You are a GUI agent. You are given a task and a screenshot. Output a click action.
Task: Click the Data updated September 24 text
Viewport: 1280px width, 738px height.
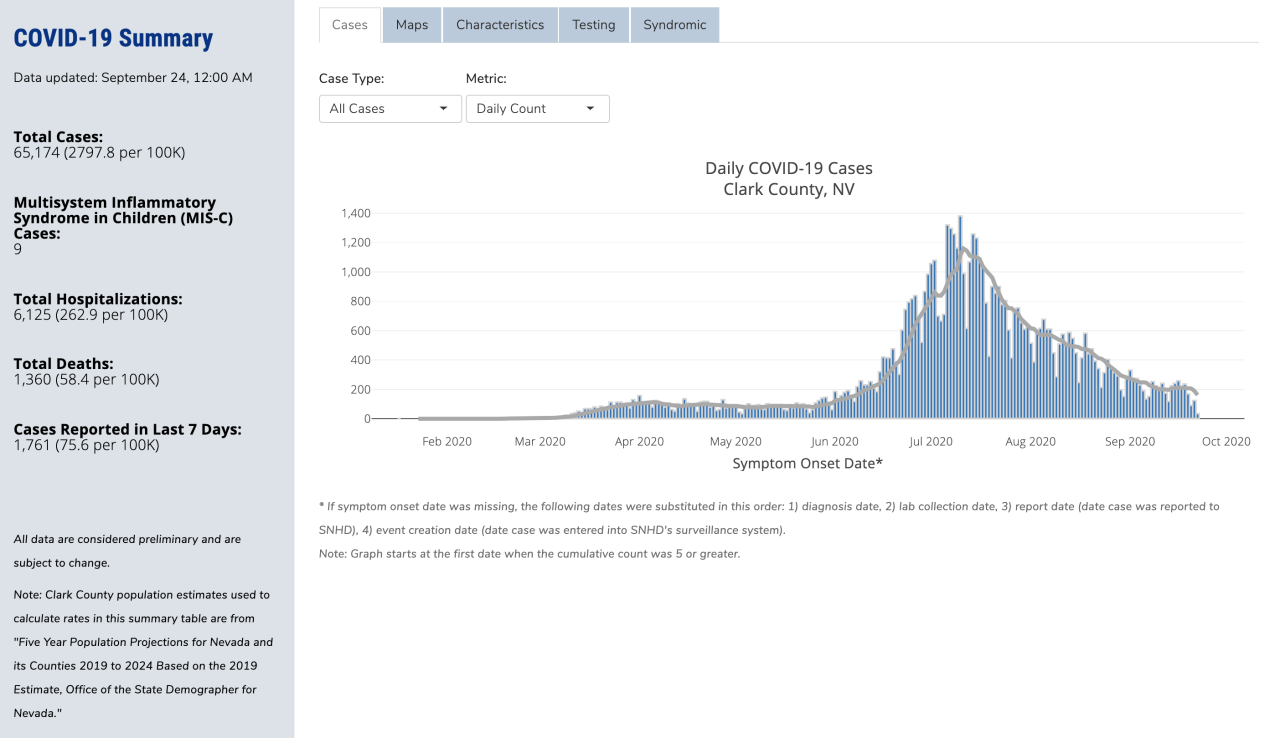[133, 77]
